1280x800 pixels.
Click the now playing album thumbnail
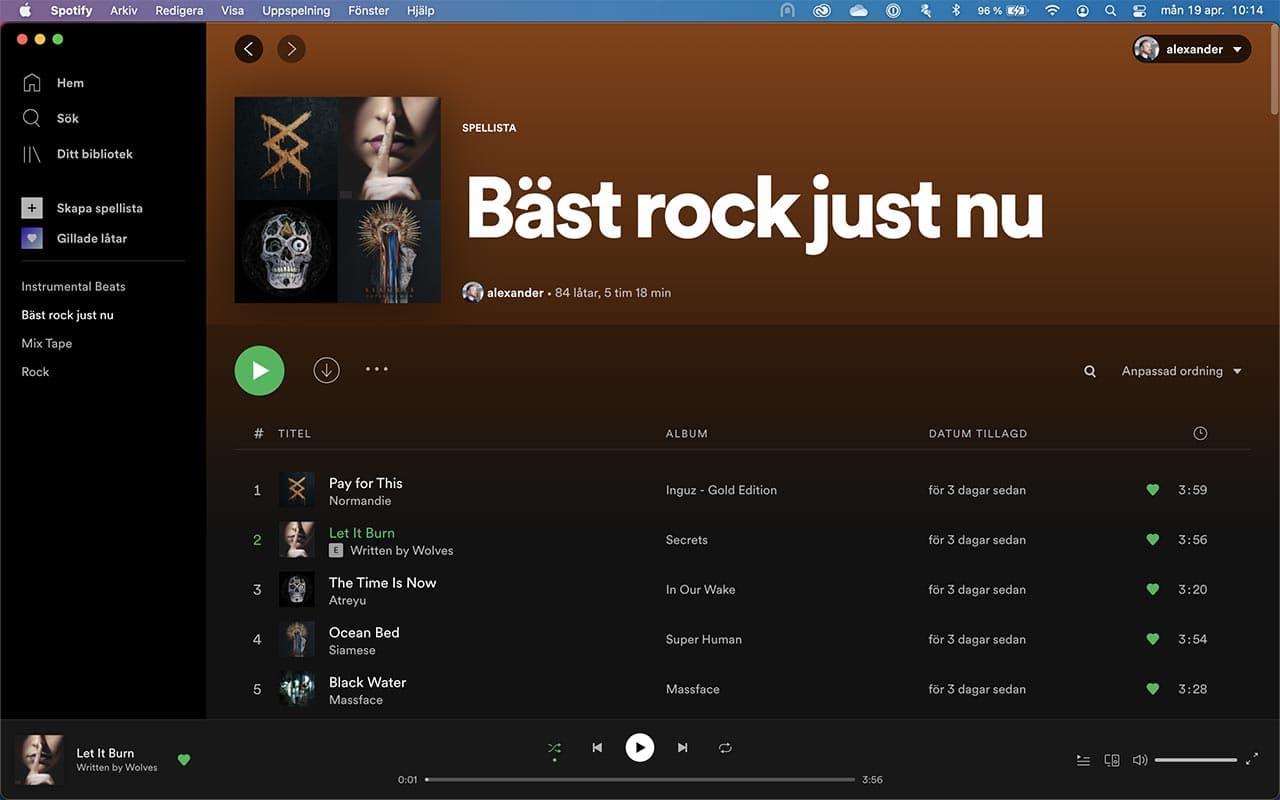click(x=39, y=760)
